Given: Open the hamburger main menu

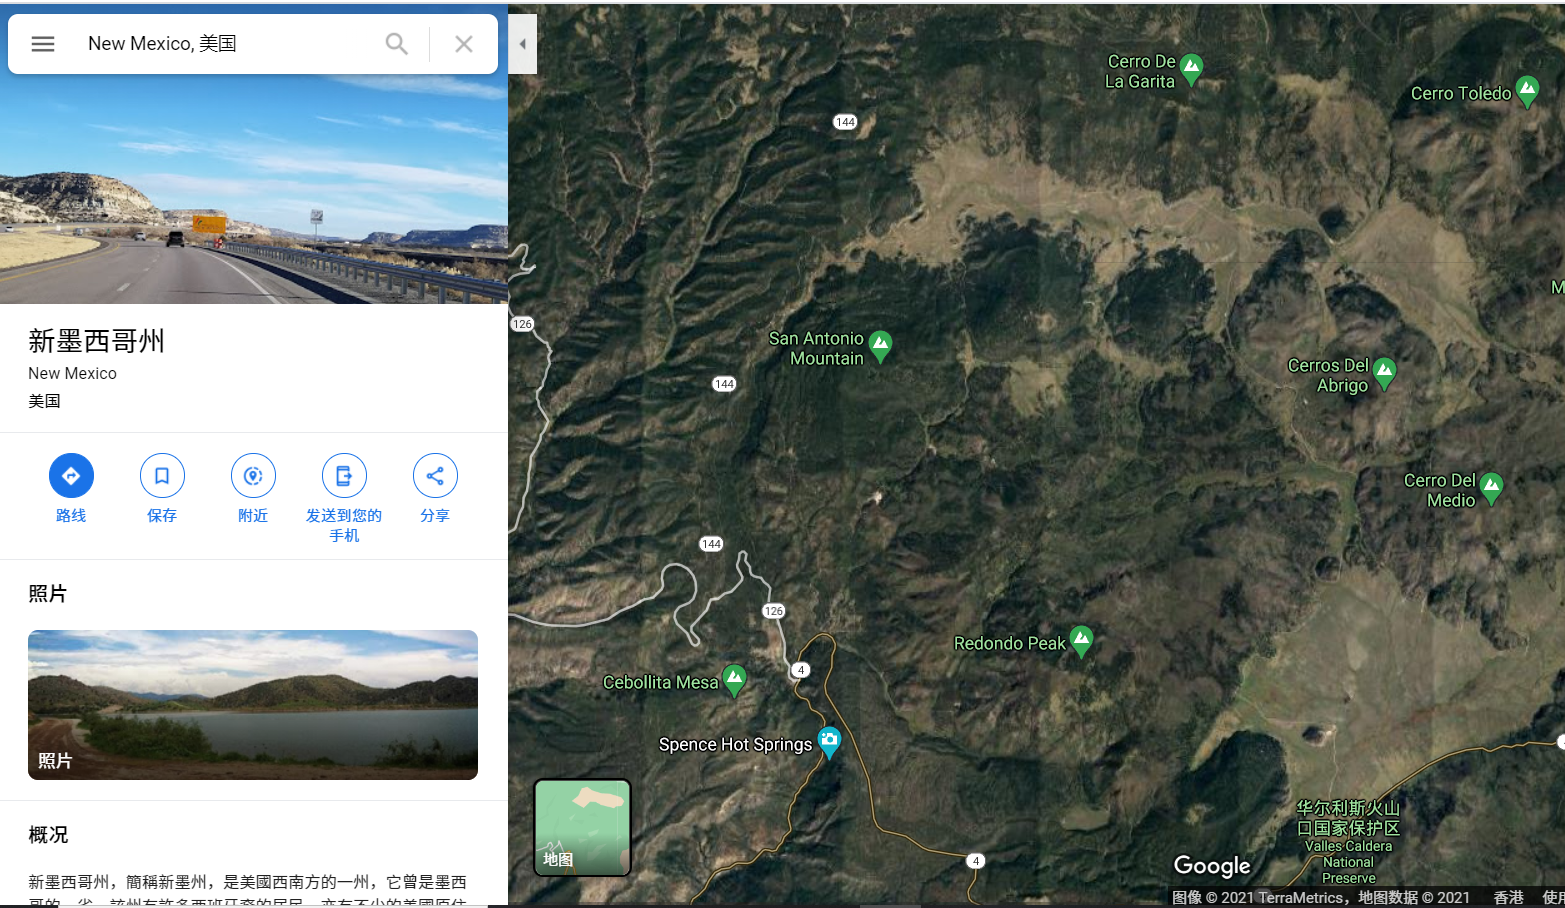Looking at the screenshot, I should [x=43, y=44].
